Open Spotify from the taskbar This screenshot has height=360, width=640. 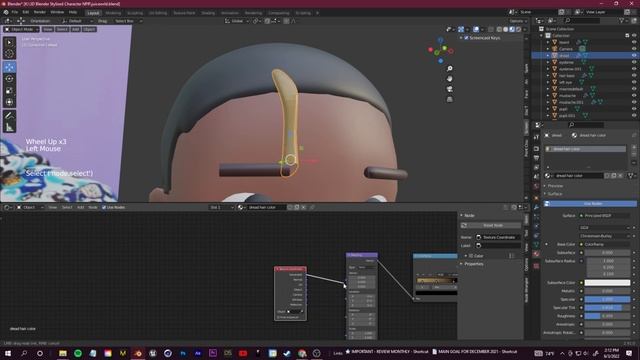pyautogui.click(x=78, y=353)
